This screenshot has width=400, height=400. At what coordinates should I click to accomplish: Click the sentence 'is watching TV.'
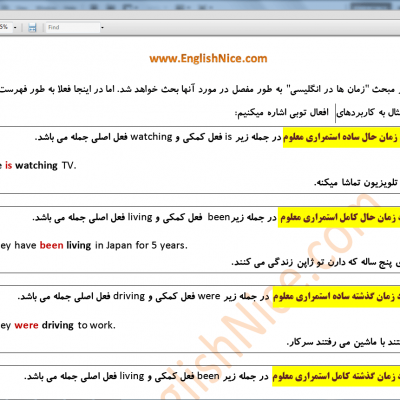41,165
